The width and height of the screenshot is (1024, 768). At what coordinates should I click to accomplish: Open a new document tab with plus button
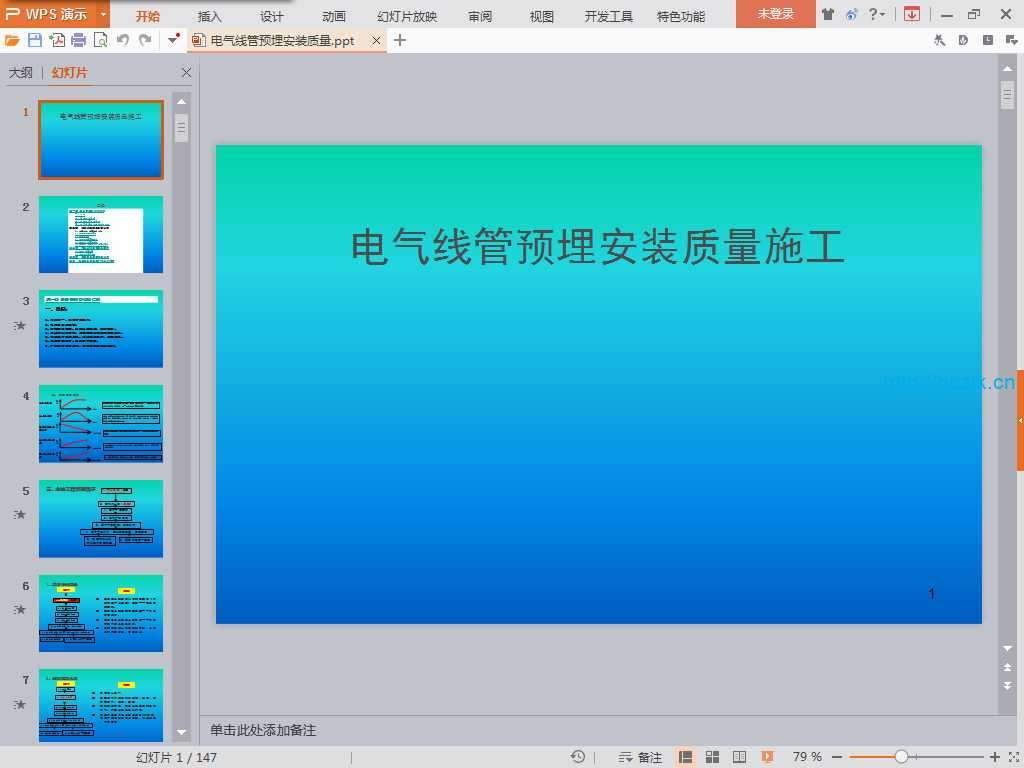pos(400,40)
